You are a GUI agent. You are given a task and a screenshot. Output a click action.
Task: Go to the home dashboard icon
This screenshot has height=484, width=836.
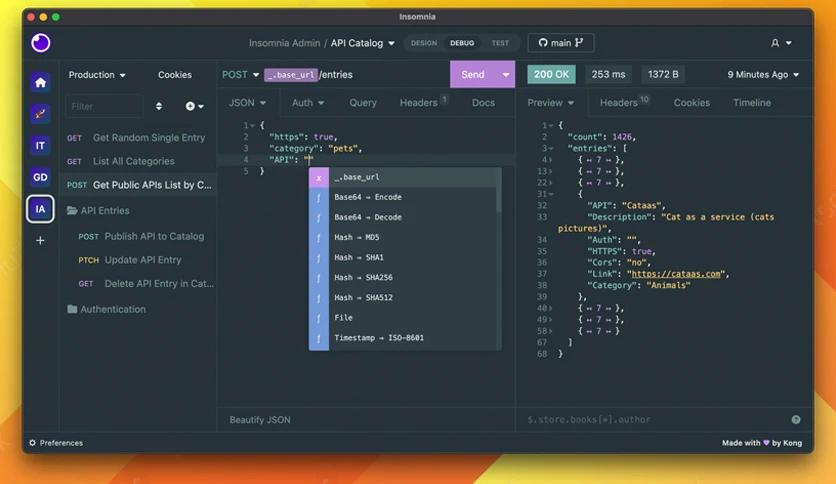[x=41, y=82]
